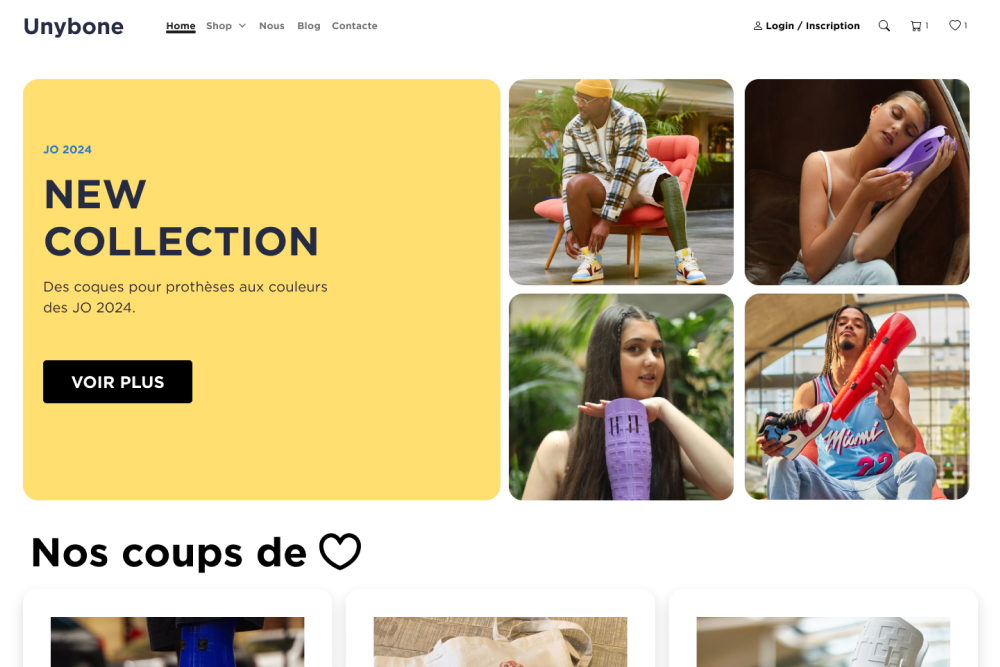Open the Nous page link
The width and height of the screenshot is (1000, 667).
click(272, 26)
